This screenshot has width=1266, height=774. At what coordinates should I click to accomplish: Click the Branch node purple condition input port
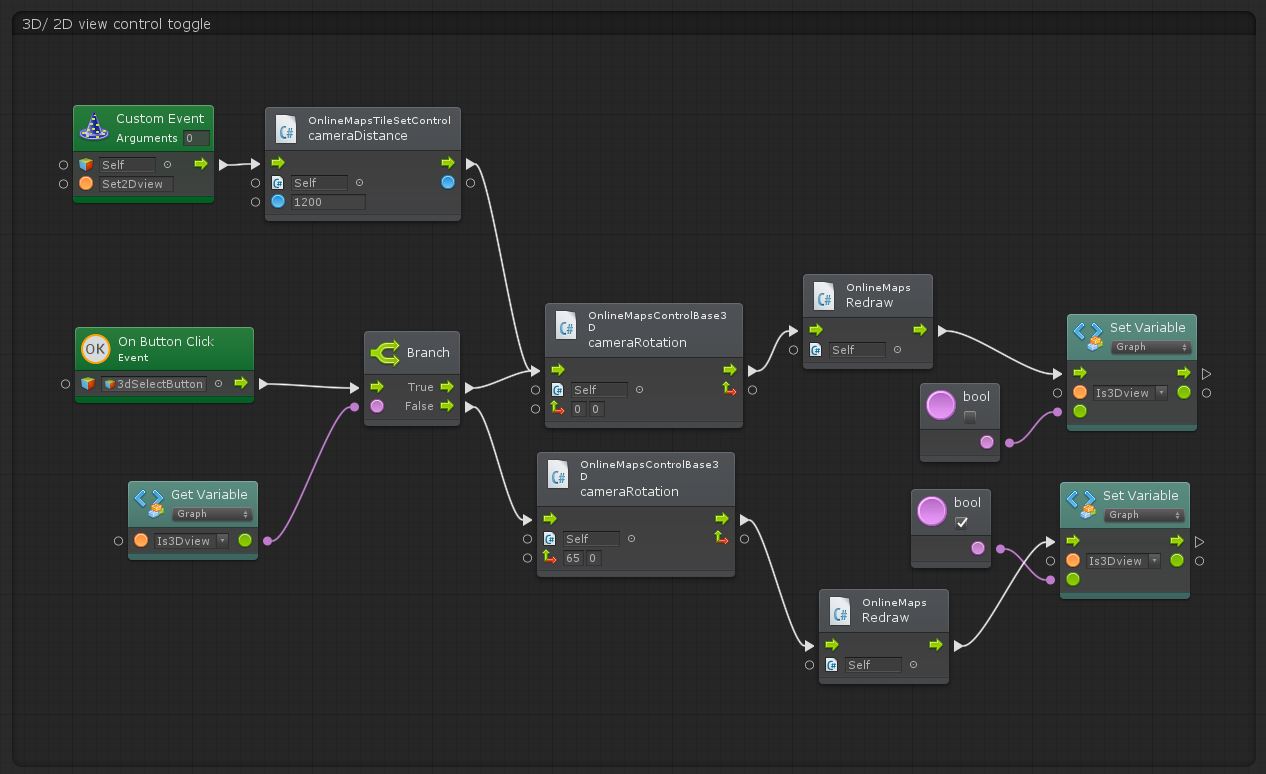pos(377,406)
